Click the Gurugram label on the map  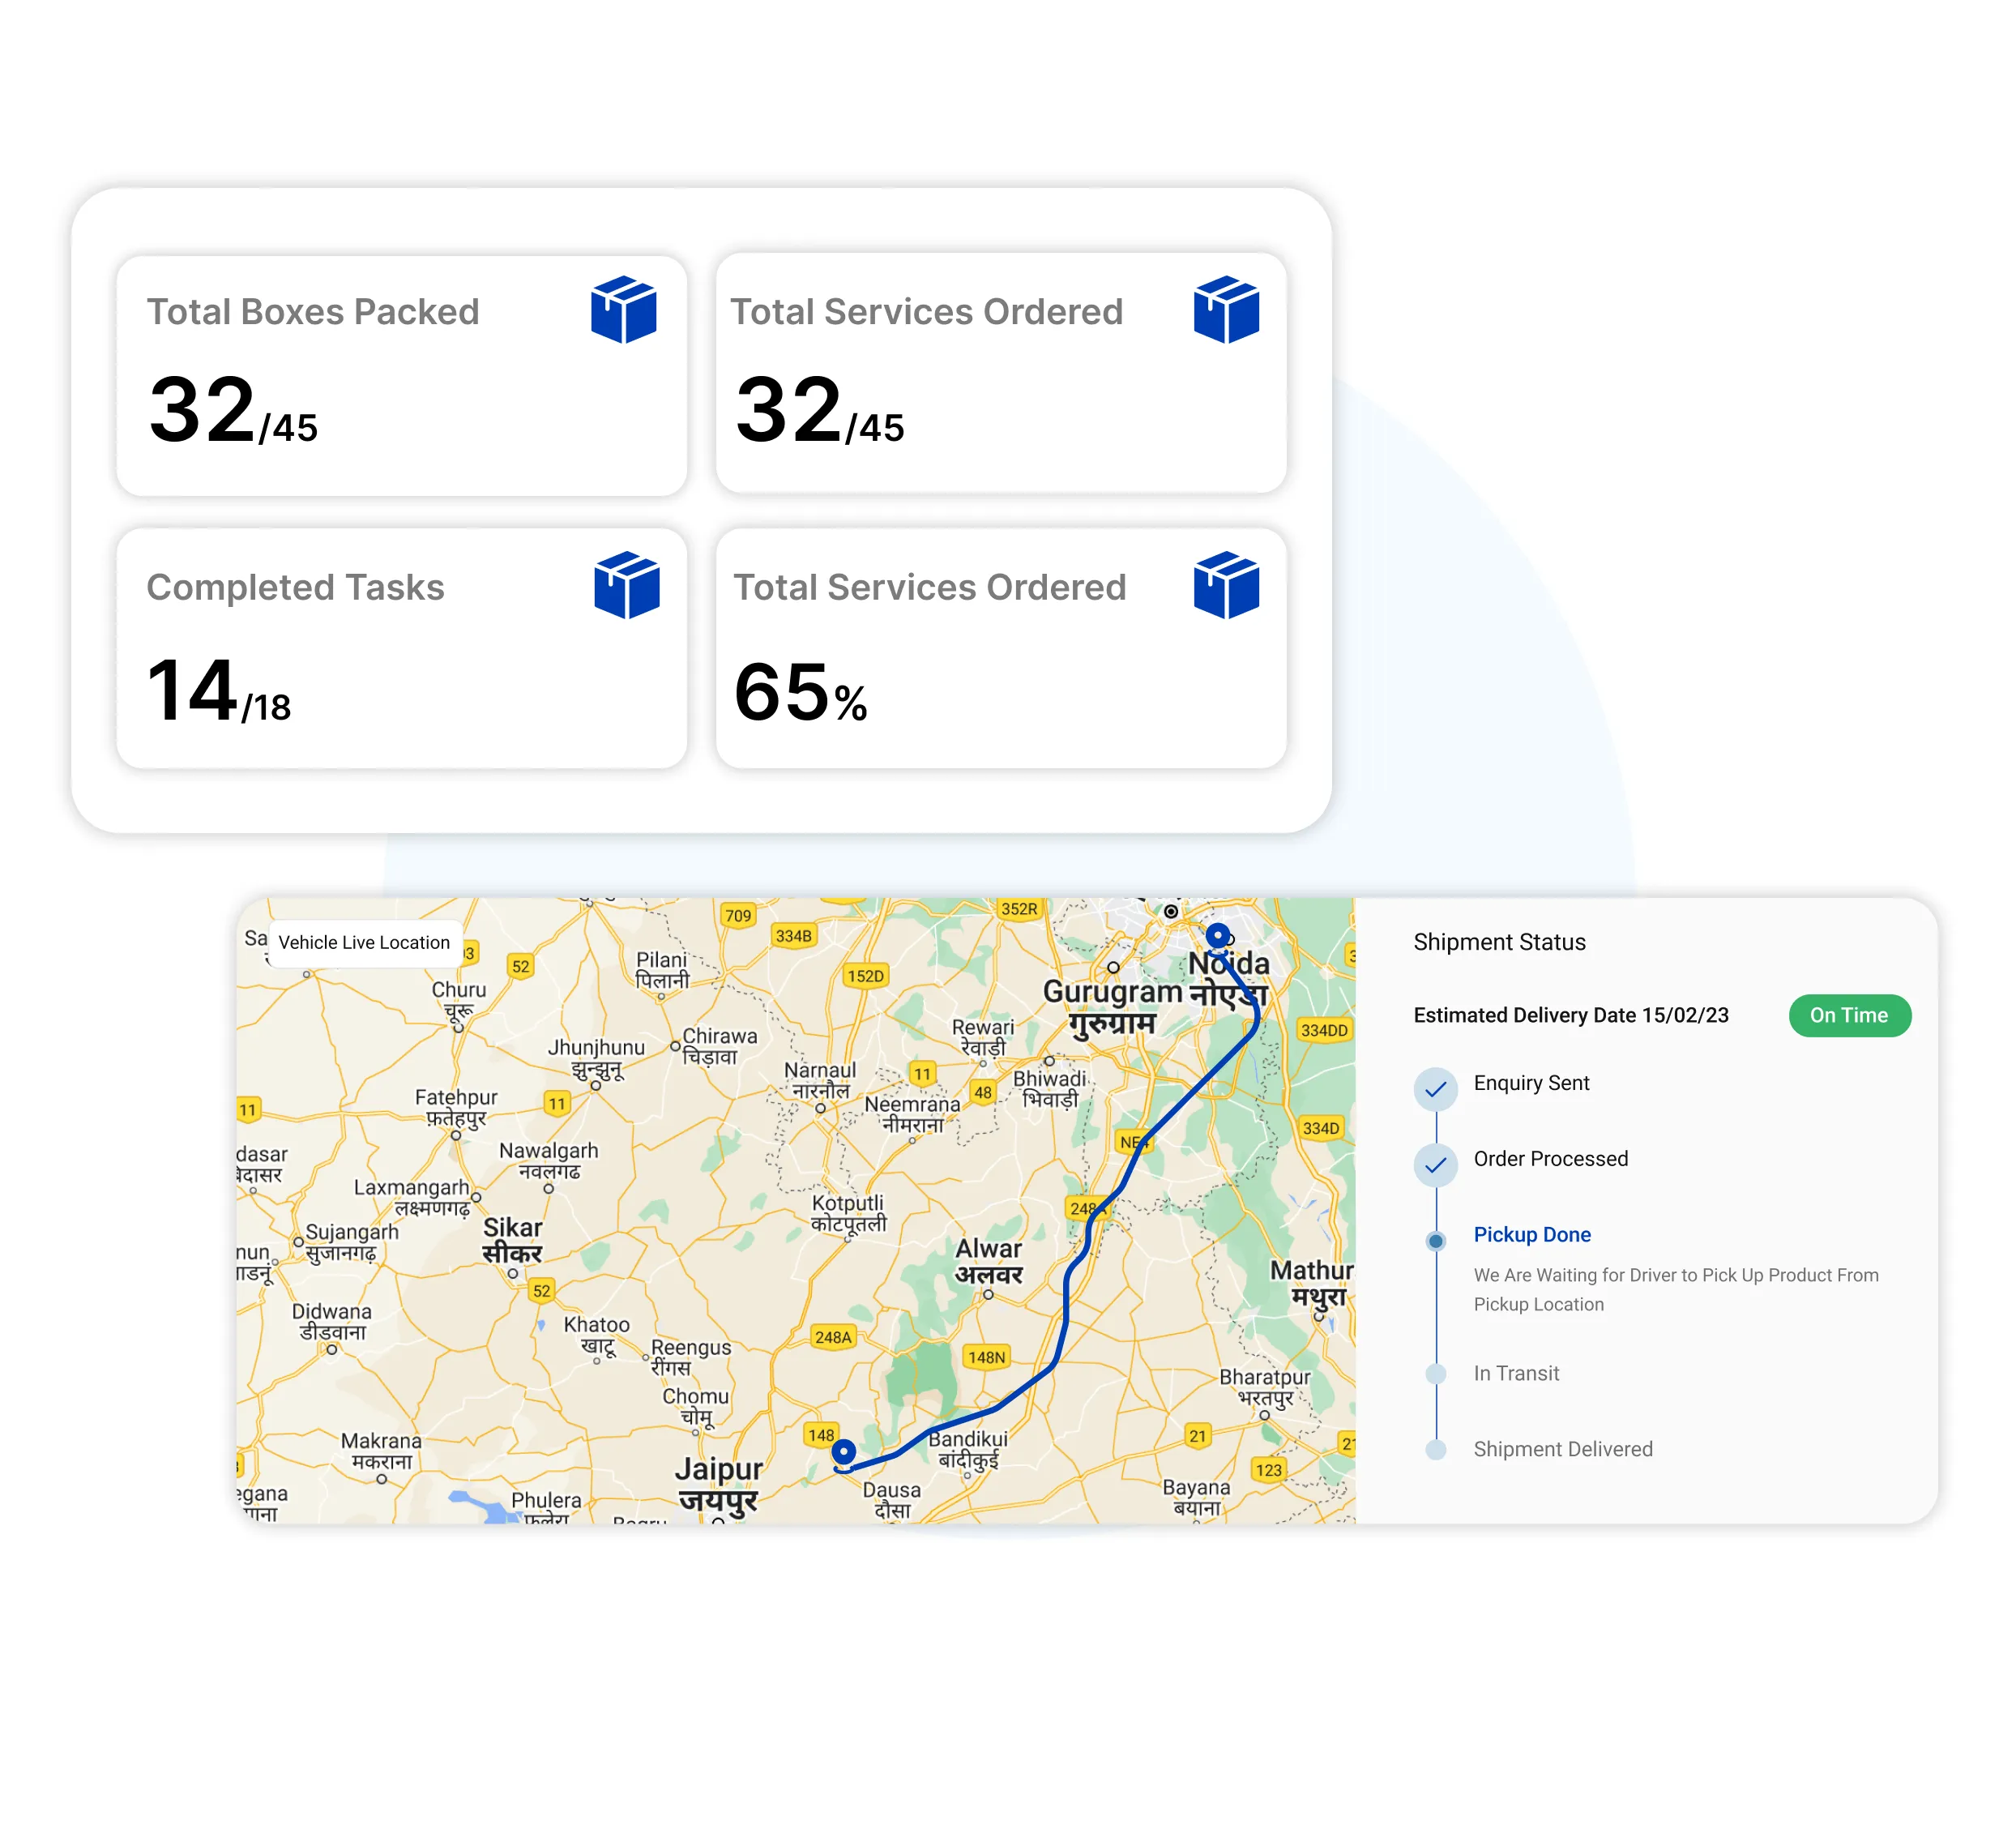(x=1112, y=1007)
